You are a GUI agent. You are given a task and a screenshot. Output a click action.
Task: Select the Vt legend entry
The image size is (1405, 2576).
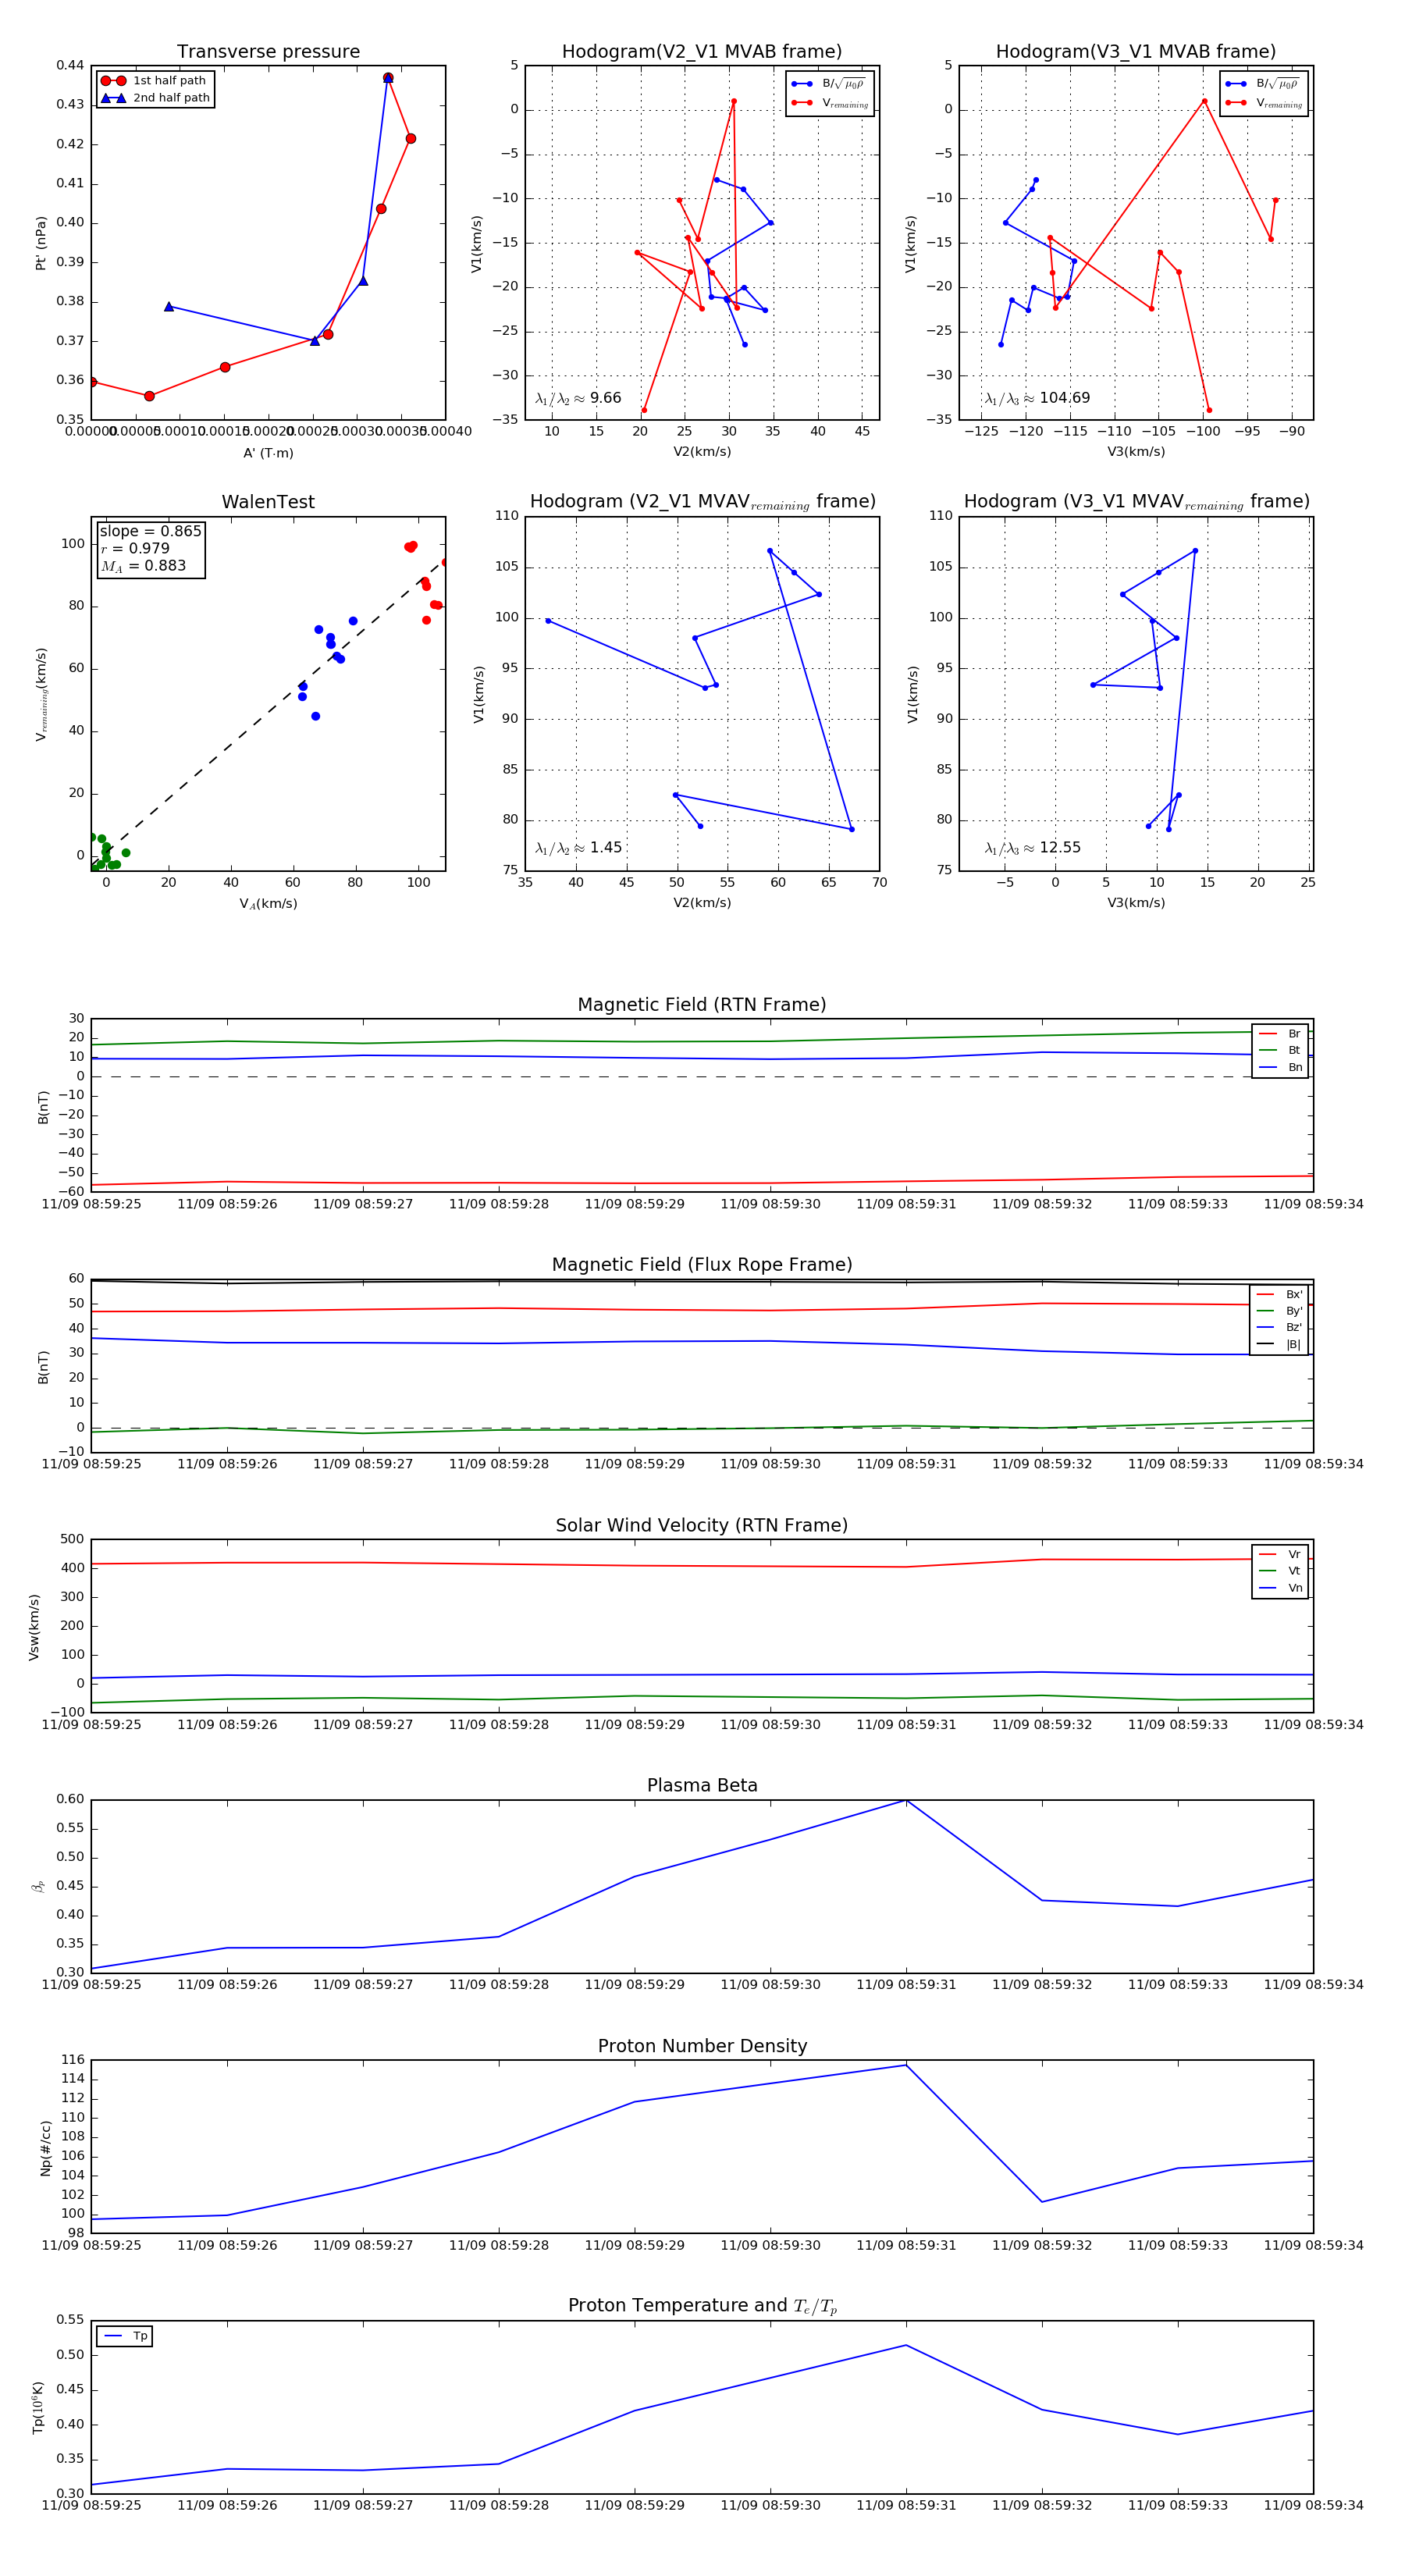[x=1280, y=1571]
